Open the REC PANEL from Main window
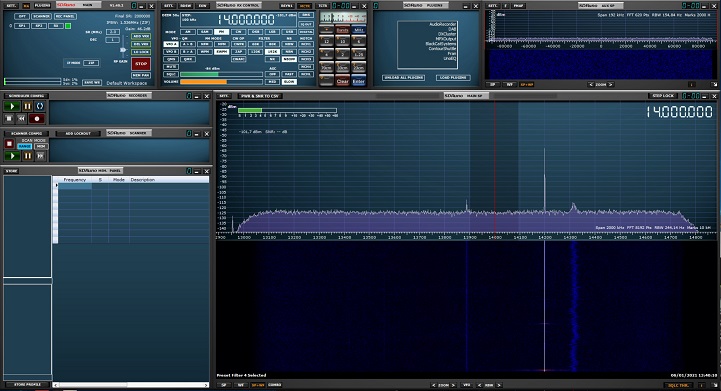 coord(65,16)
